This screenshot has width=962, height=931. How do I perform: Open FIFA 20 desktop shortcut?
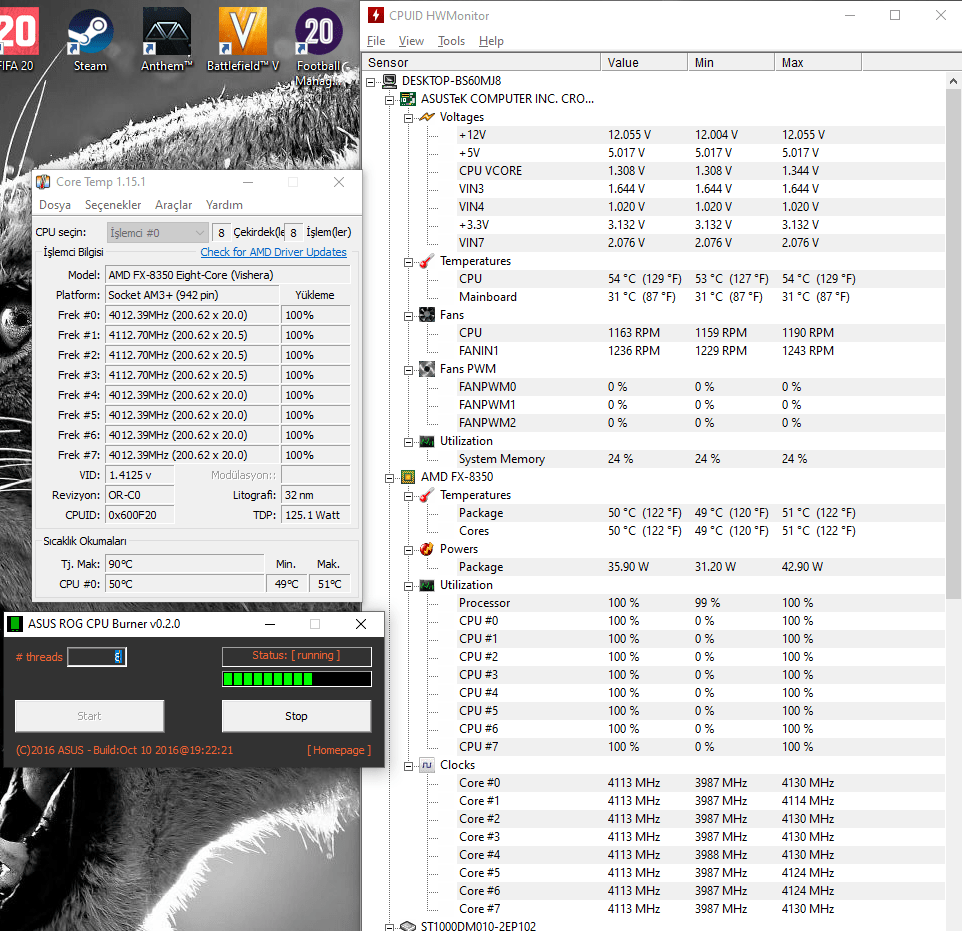pos(17,39)
